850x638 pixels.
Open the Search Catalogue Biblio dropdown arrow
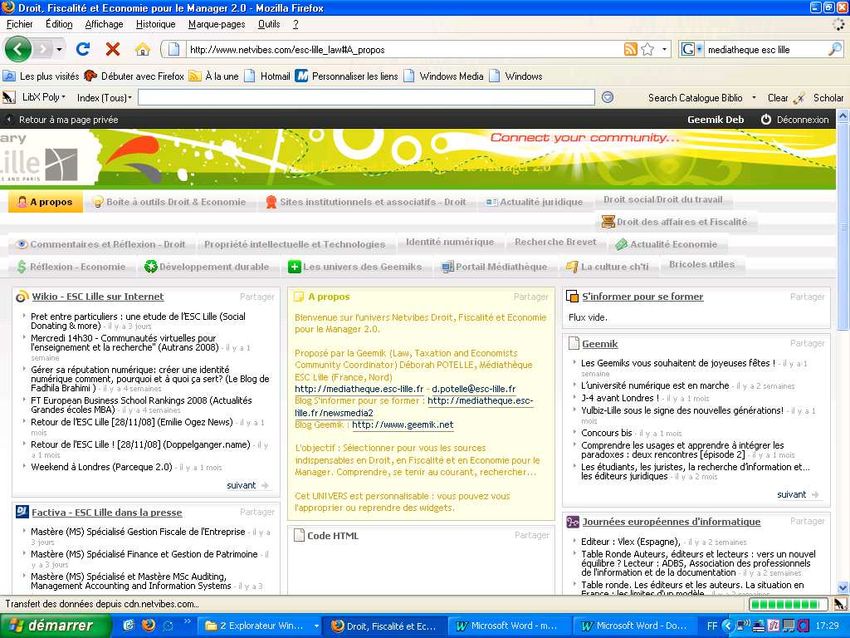point(754,98)
